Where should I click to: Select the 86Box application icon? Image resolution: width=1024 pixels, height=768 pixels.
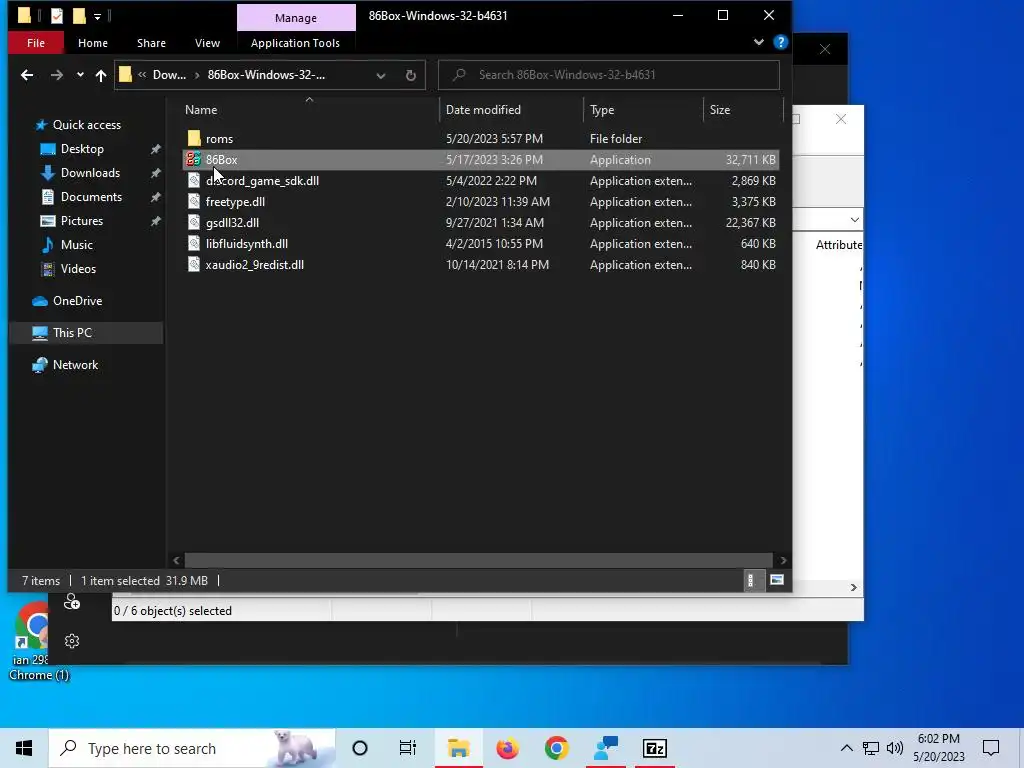point(193,159)
